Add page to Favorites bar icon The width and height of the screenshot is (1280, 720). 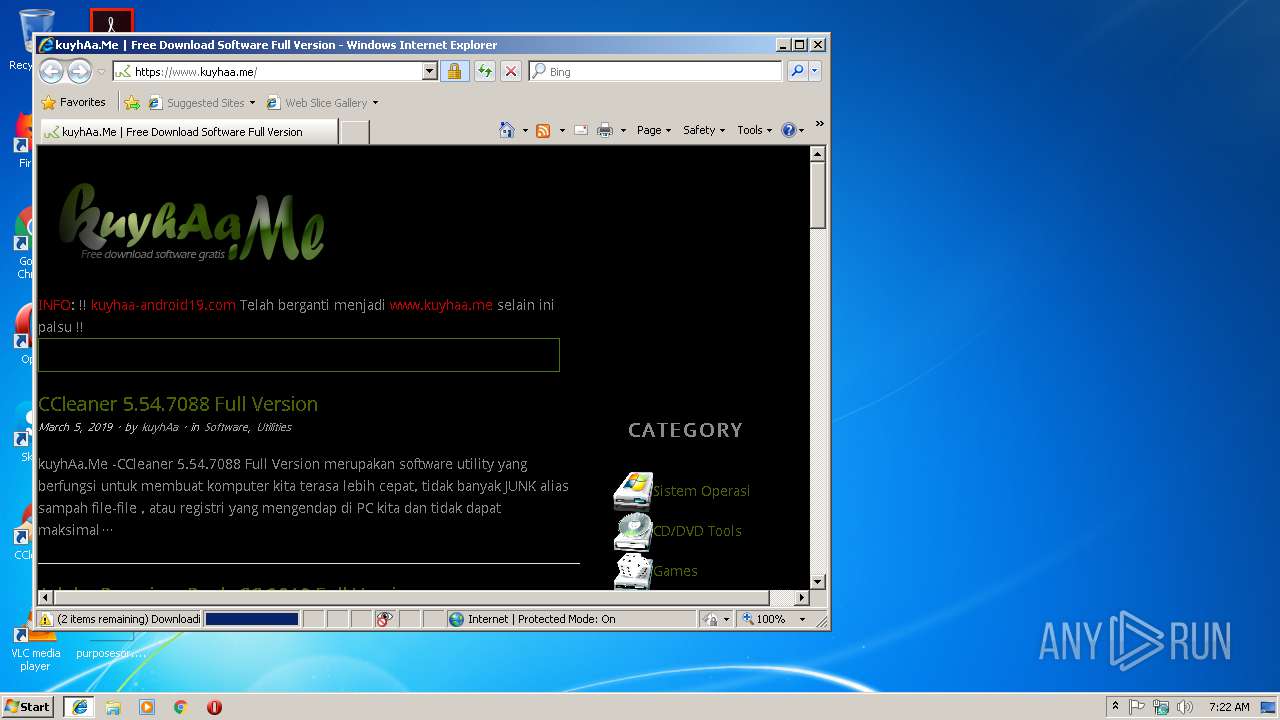[132, 102]
